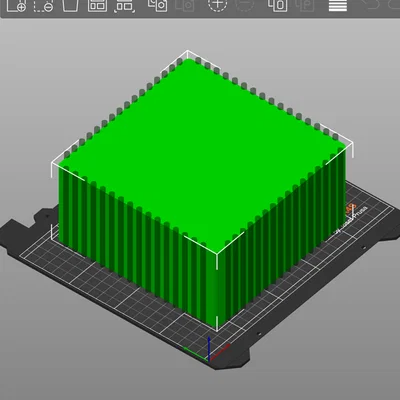Click the greyed-out Remove instance minus icon
Viewport: 400px width, 400px height.
pos(245,5)
